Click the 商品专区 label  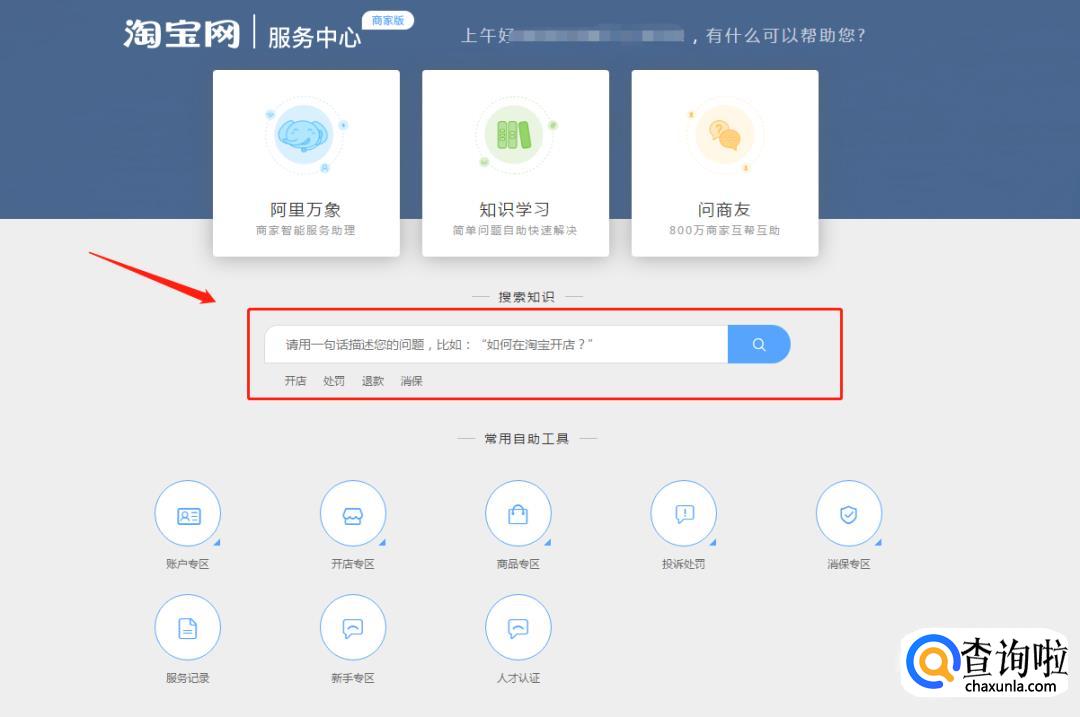518,564
